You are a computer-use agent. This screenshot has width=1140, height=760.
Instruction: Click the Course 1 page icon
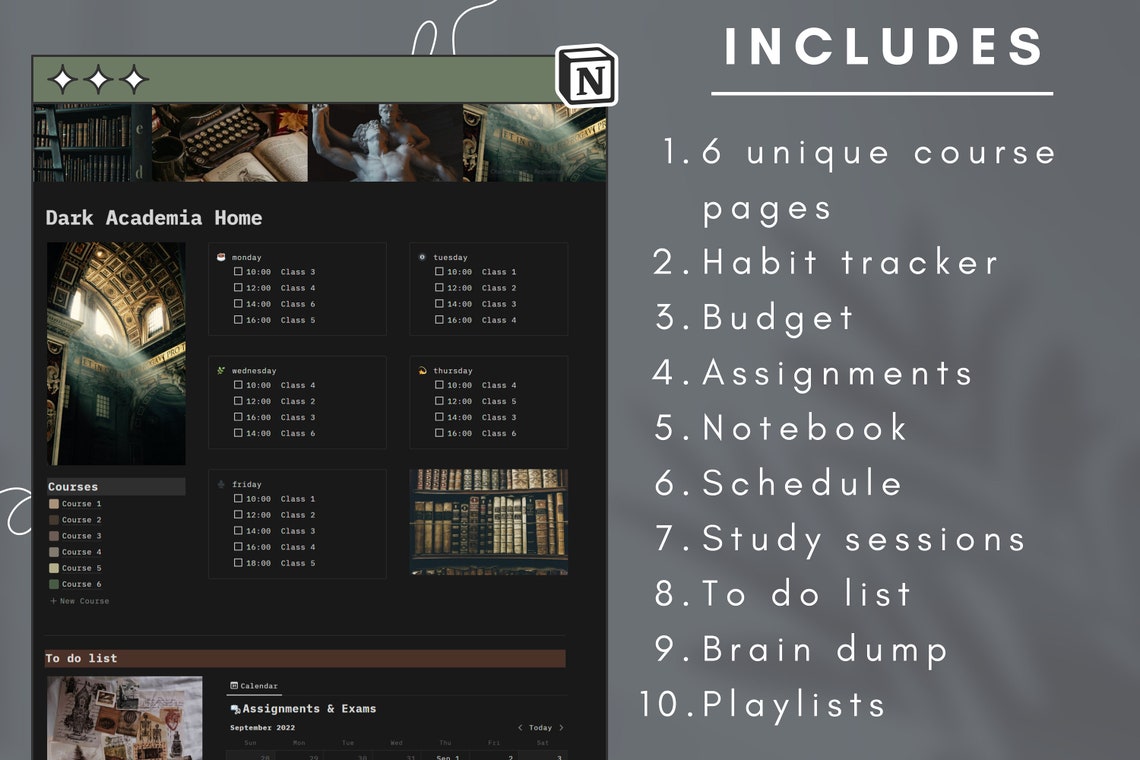pyautogui.click(x=54, y=503)
